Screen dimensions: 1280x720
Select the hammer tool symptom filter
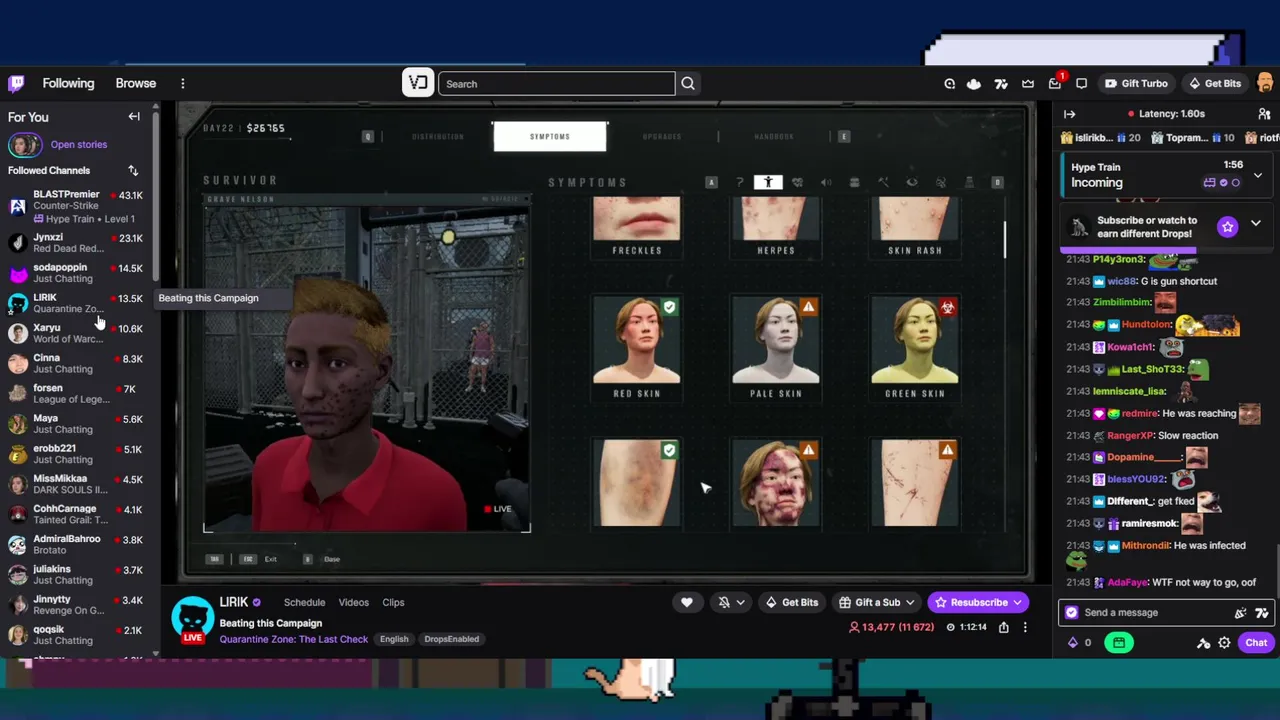tap(883, 182)
